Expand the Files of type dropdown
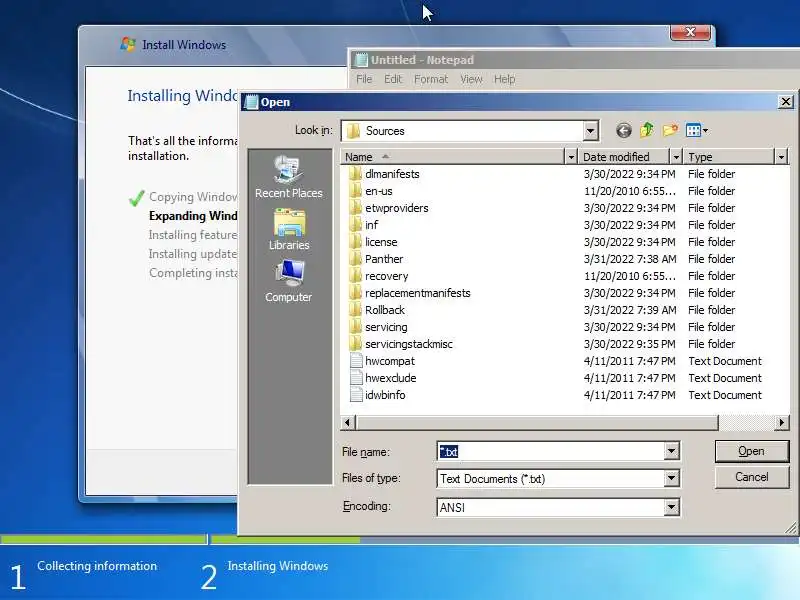Screen dimensions: 800x600 coord(671,479)
